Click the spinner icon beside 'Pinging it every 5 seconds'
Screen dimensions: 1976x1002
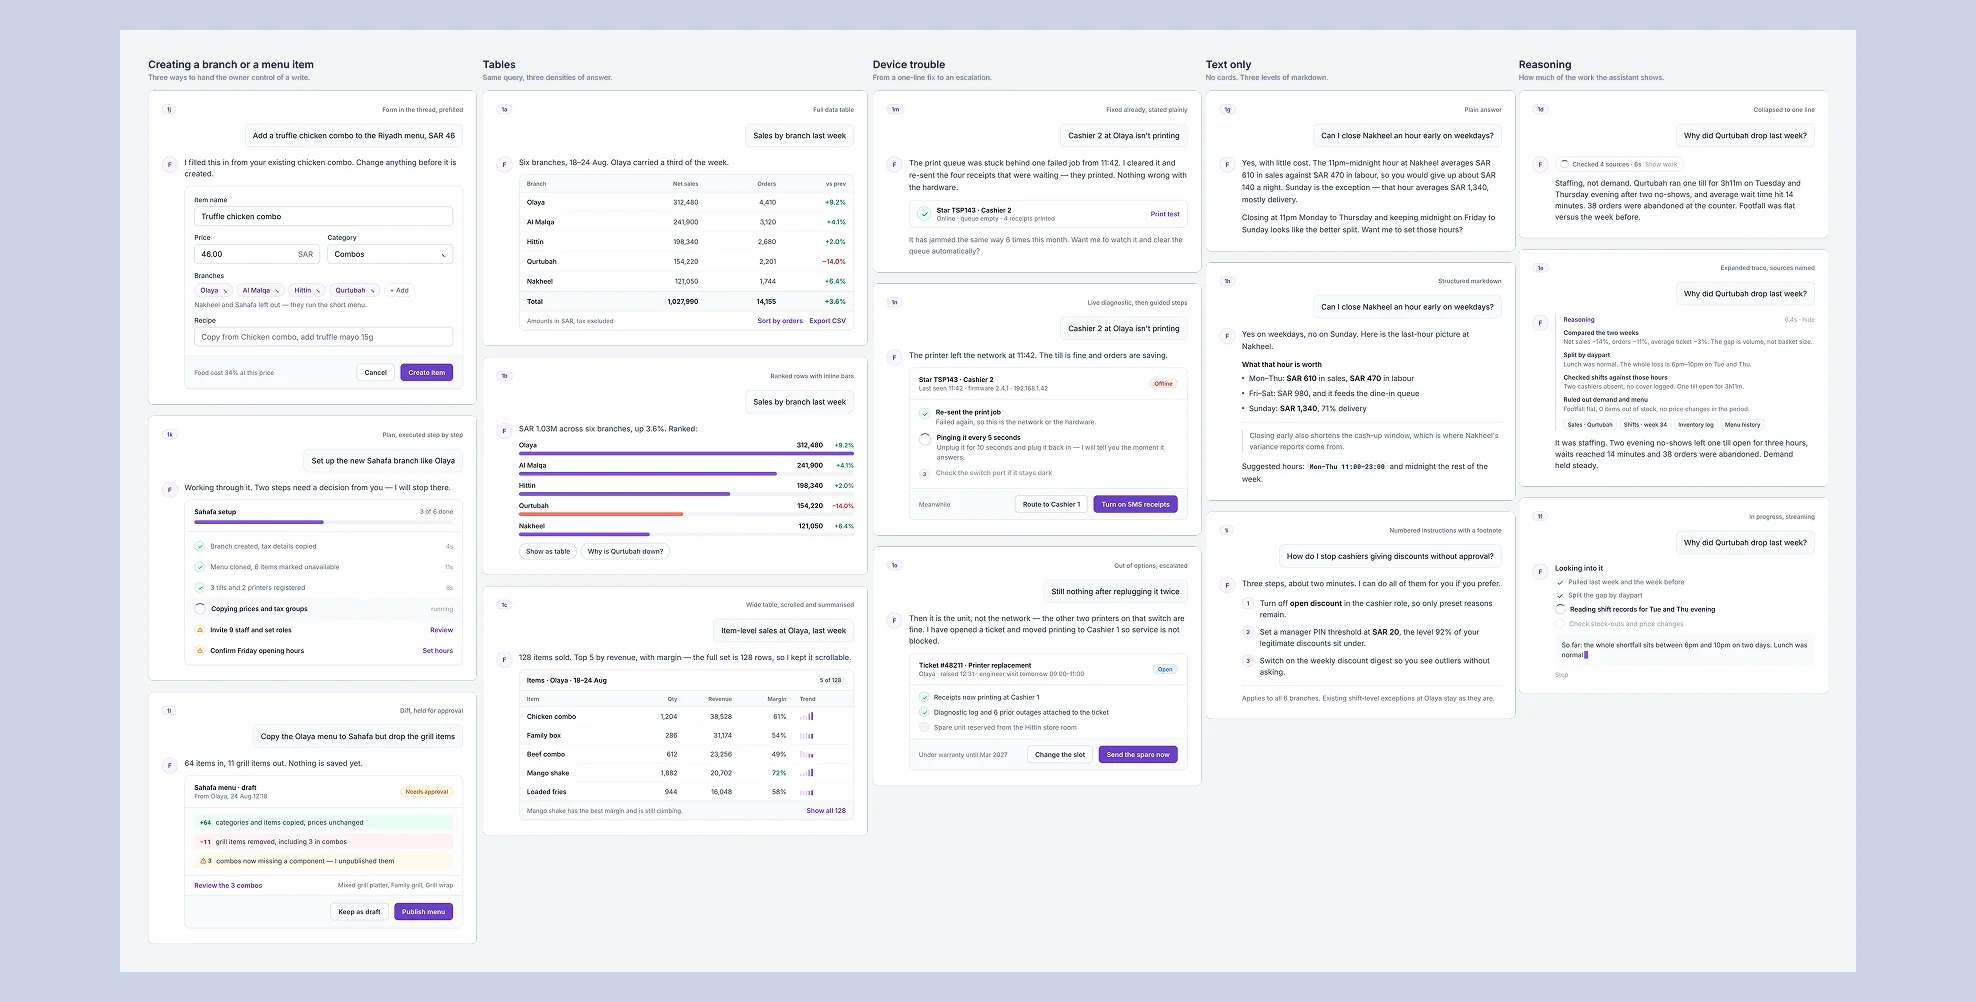[x=925, y=438]
